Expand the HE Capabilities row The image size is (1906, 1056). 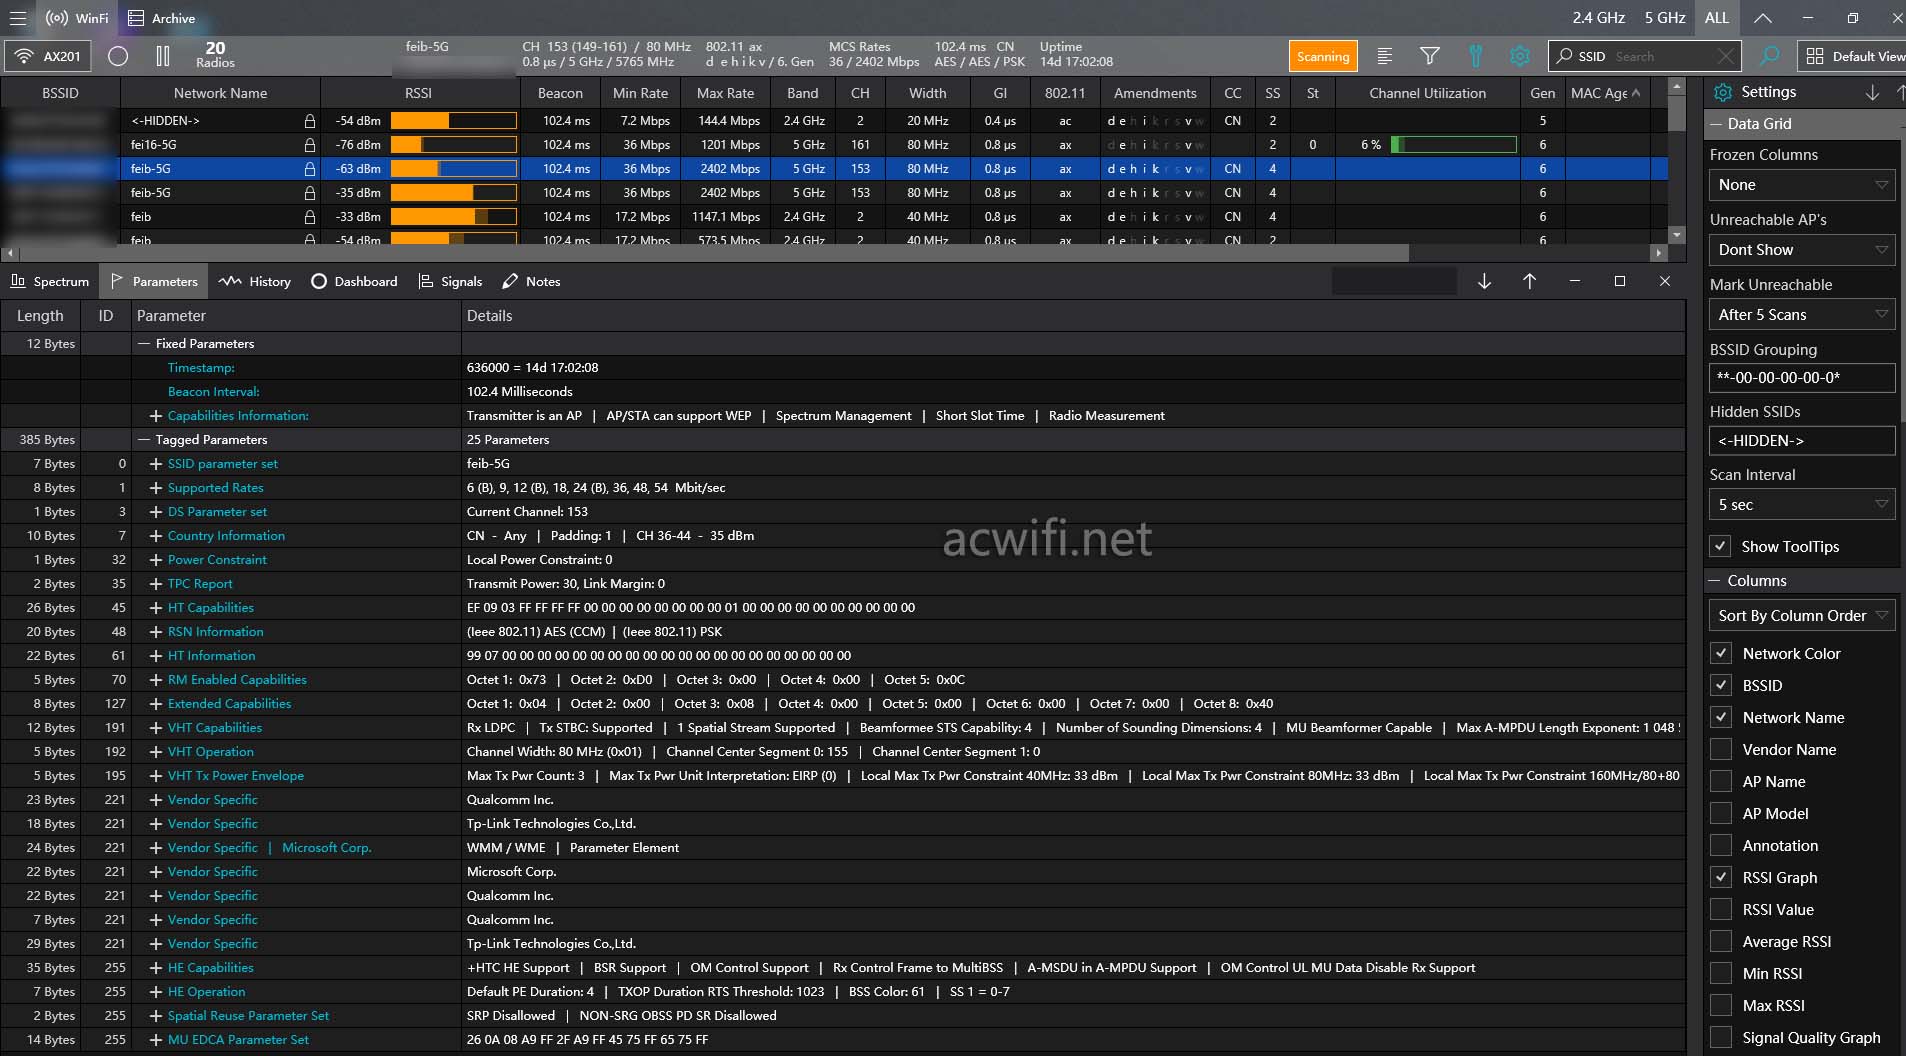[x=155, y=967]
